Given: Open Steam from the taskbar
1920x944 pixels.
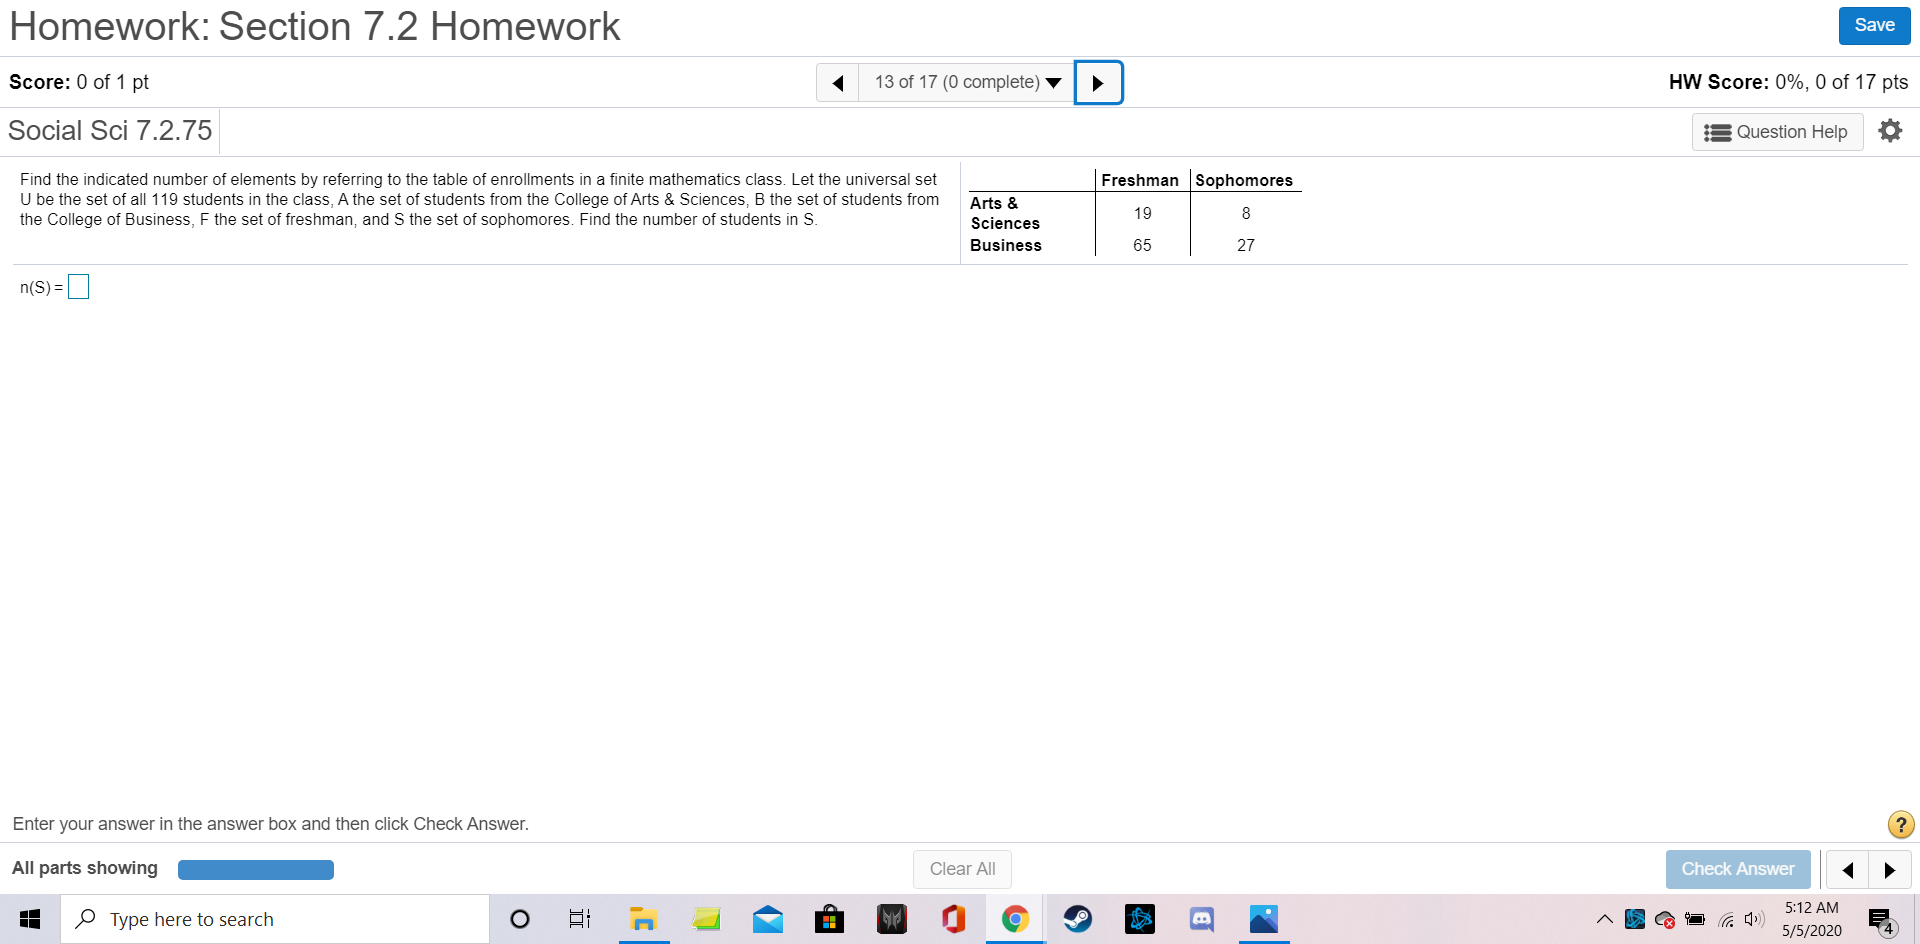Looking at the screenshot, I should tap(1078, 918).
